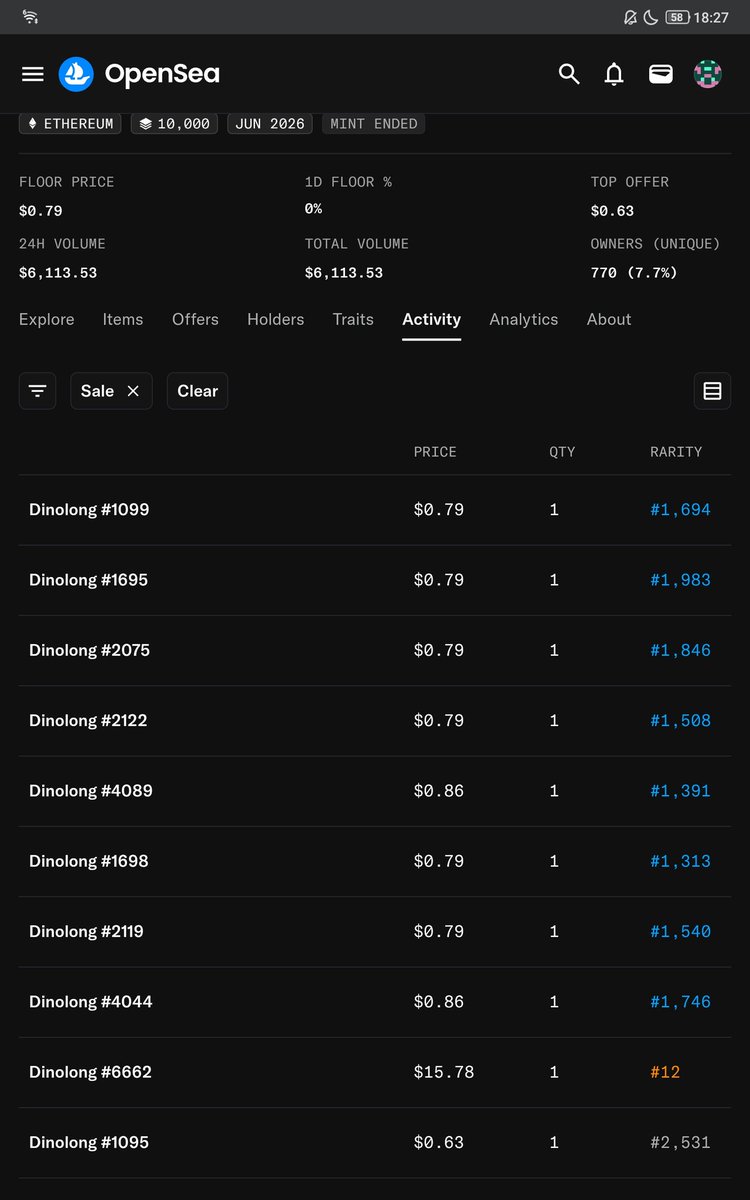Select the Ethereum chain badge
Screen dimensions: 750x1200
pyautogui.click(x=70, y=124)
